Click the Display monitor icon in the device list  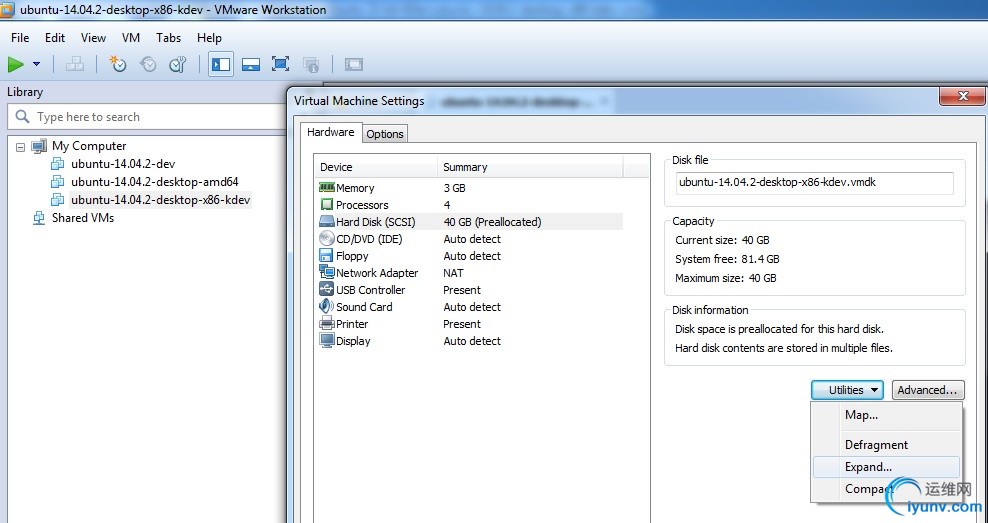326,340
